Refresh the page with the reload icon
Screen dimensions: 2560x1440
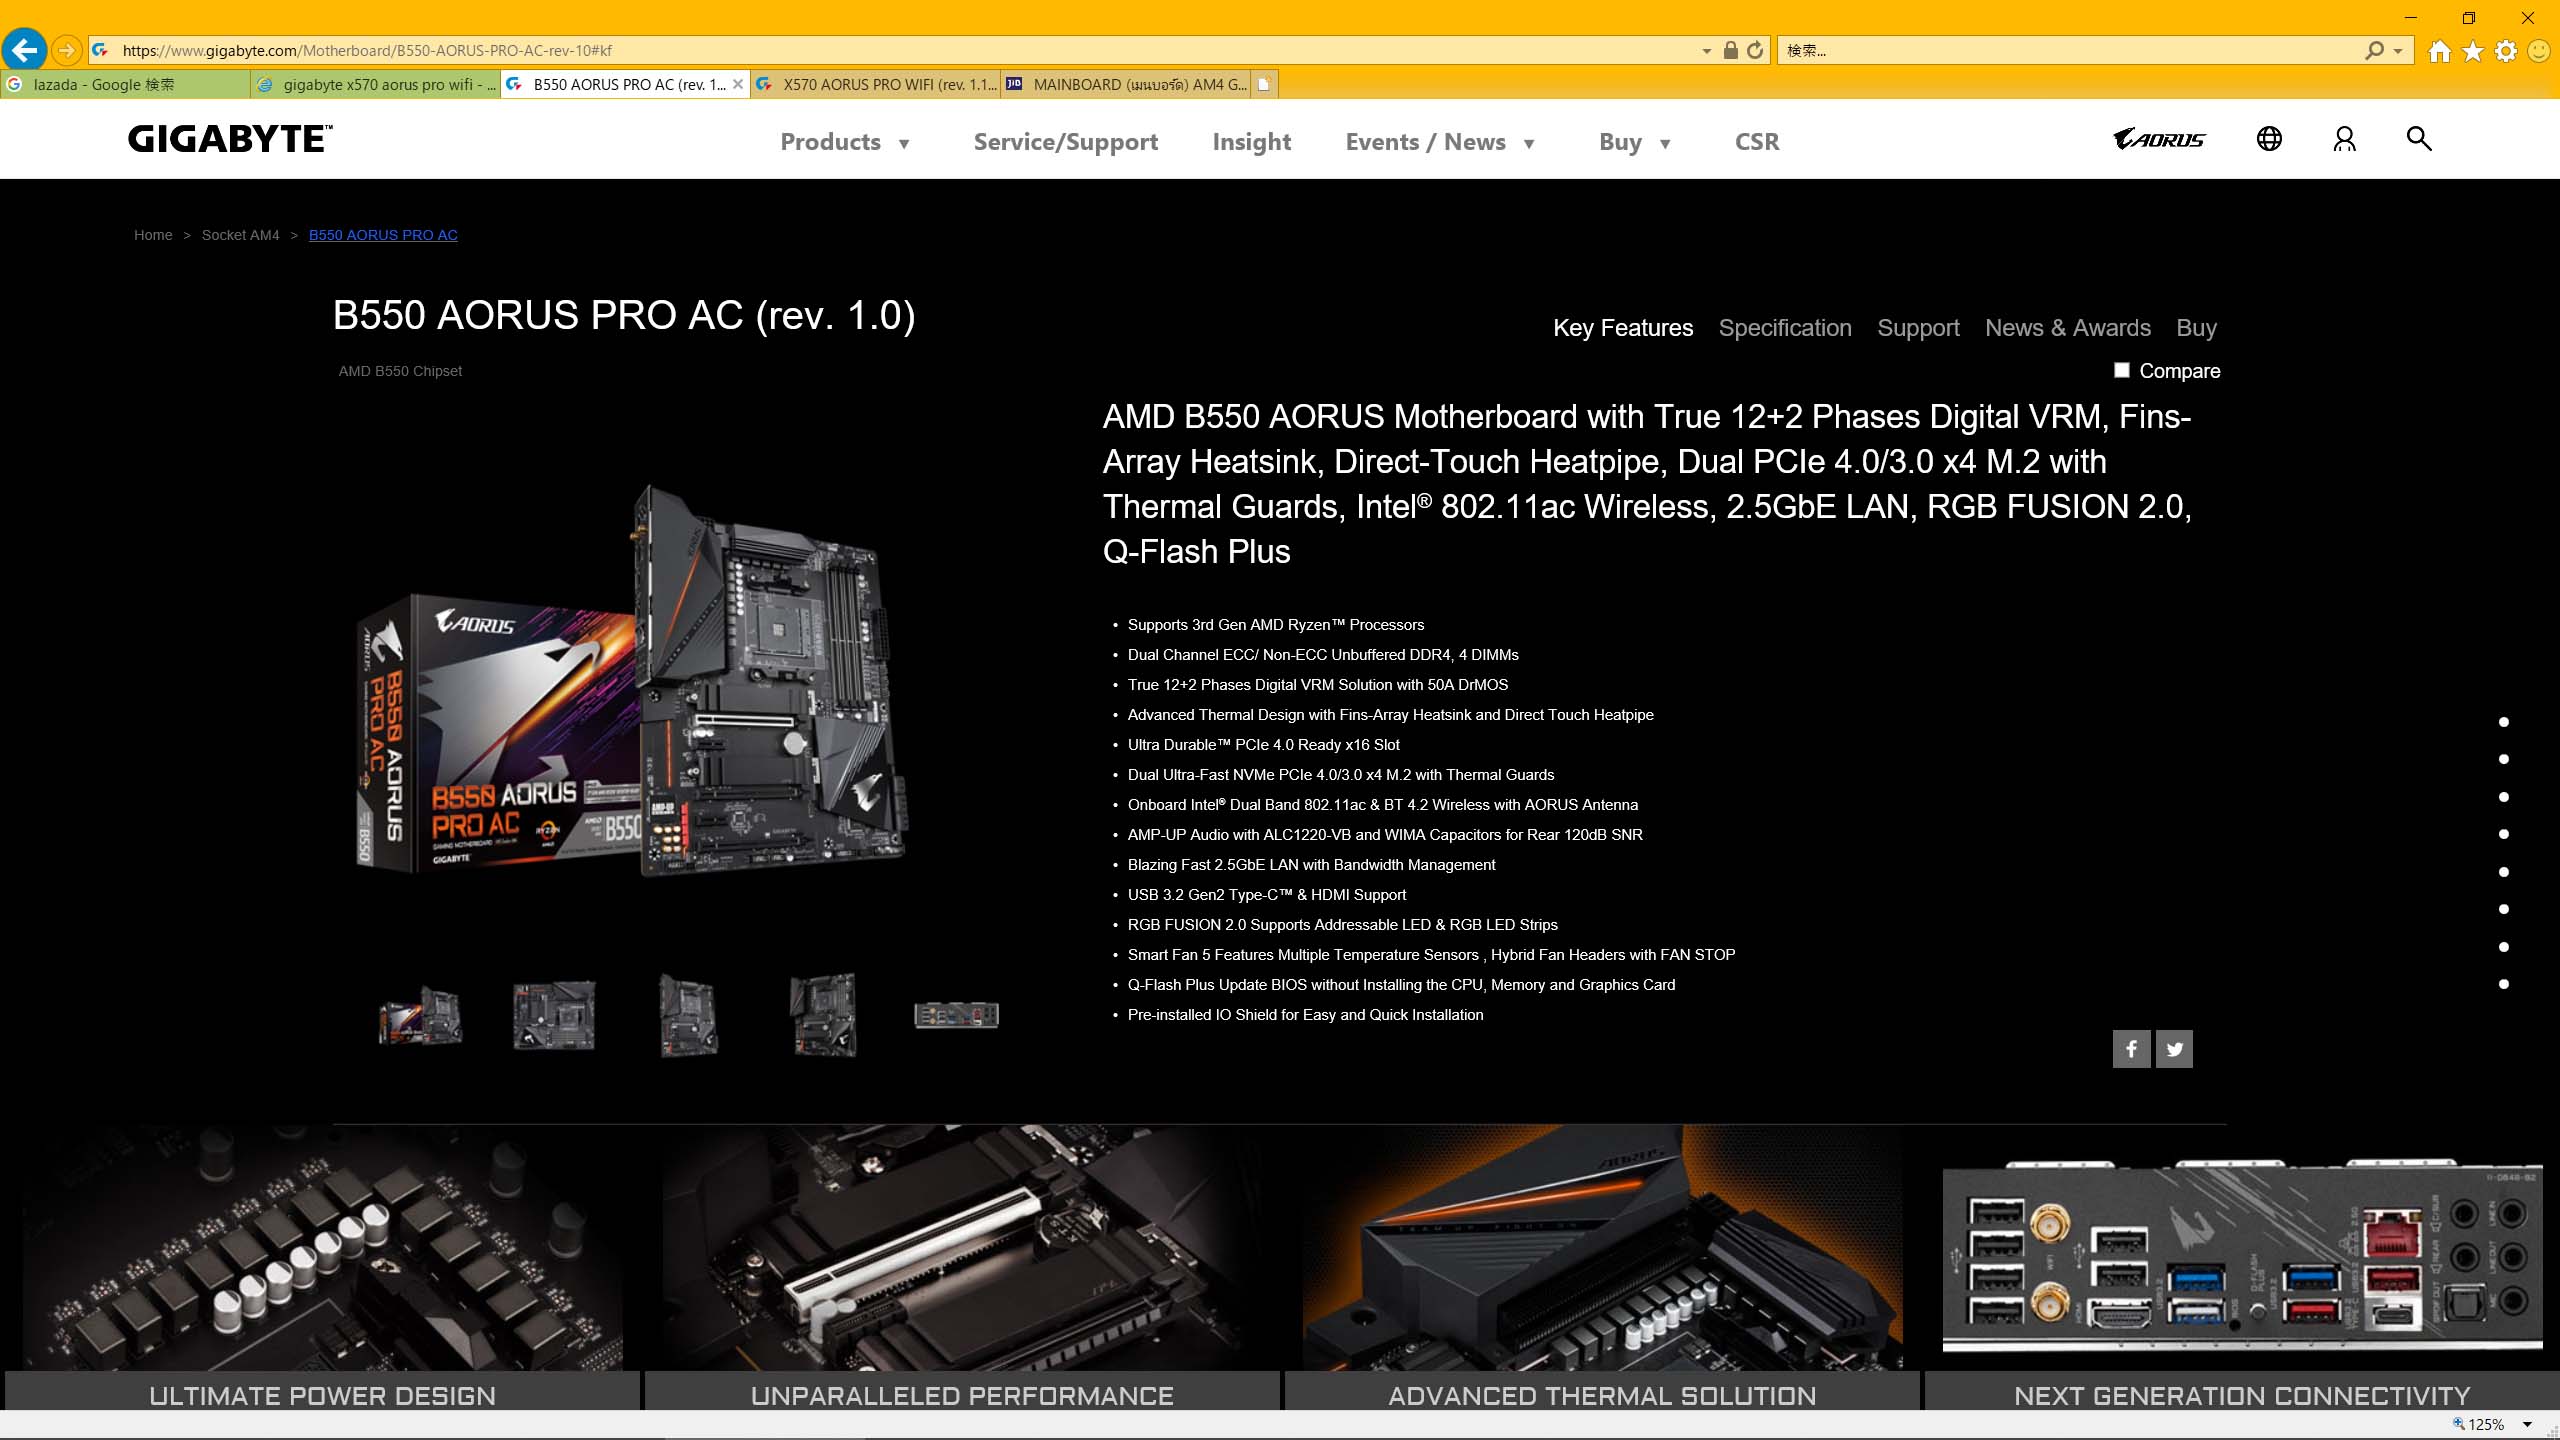(1755, 50)
